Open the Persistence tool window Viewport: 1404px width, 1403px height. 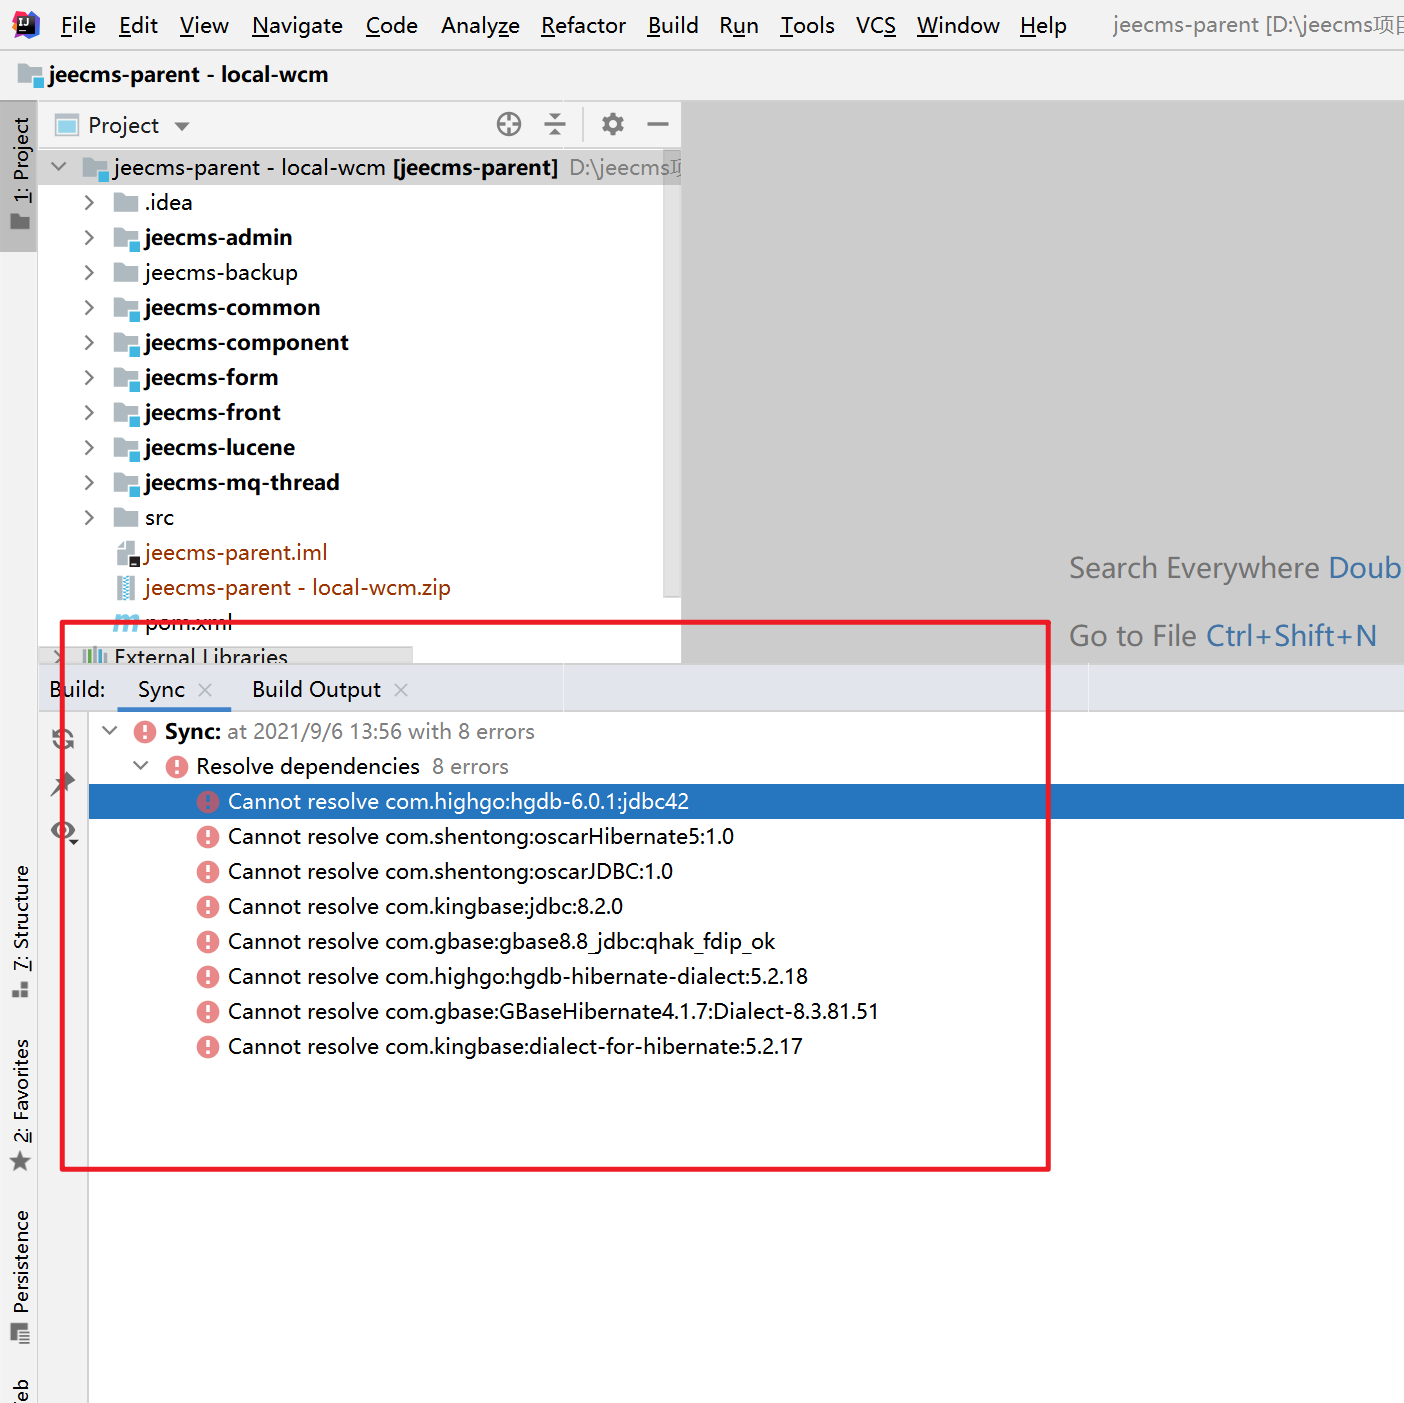pos(20,1277)
